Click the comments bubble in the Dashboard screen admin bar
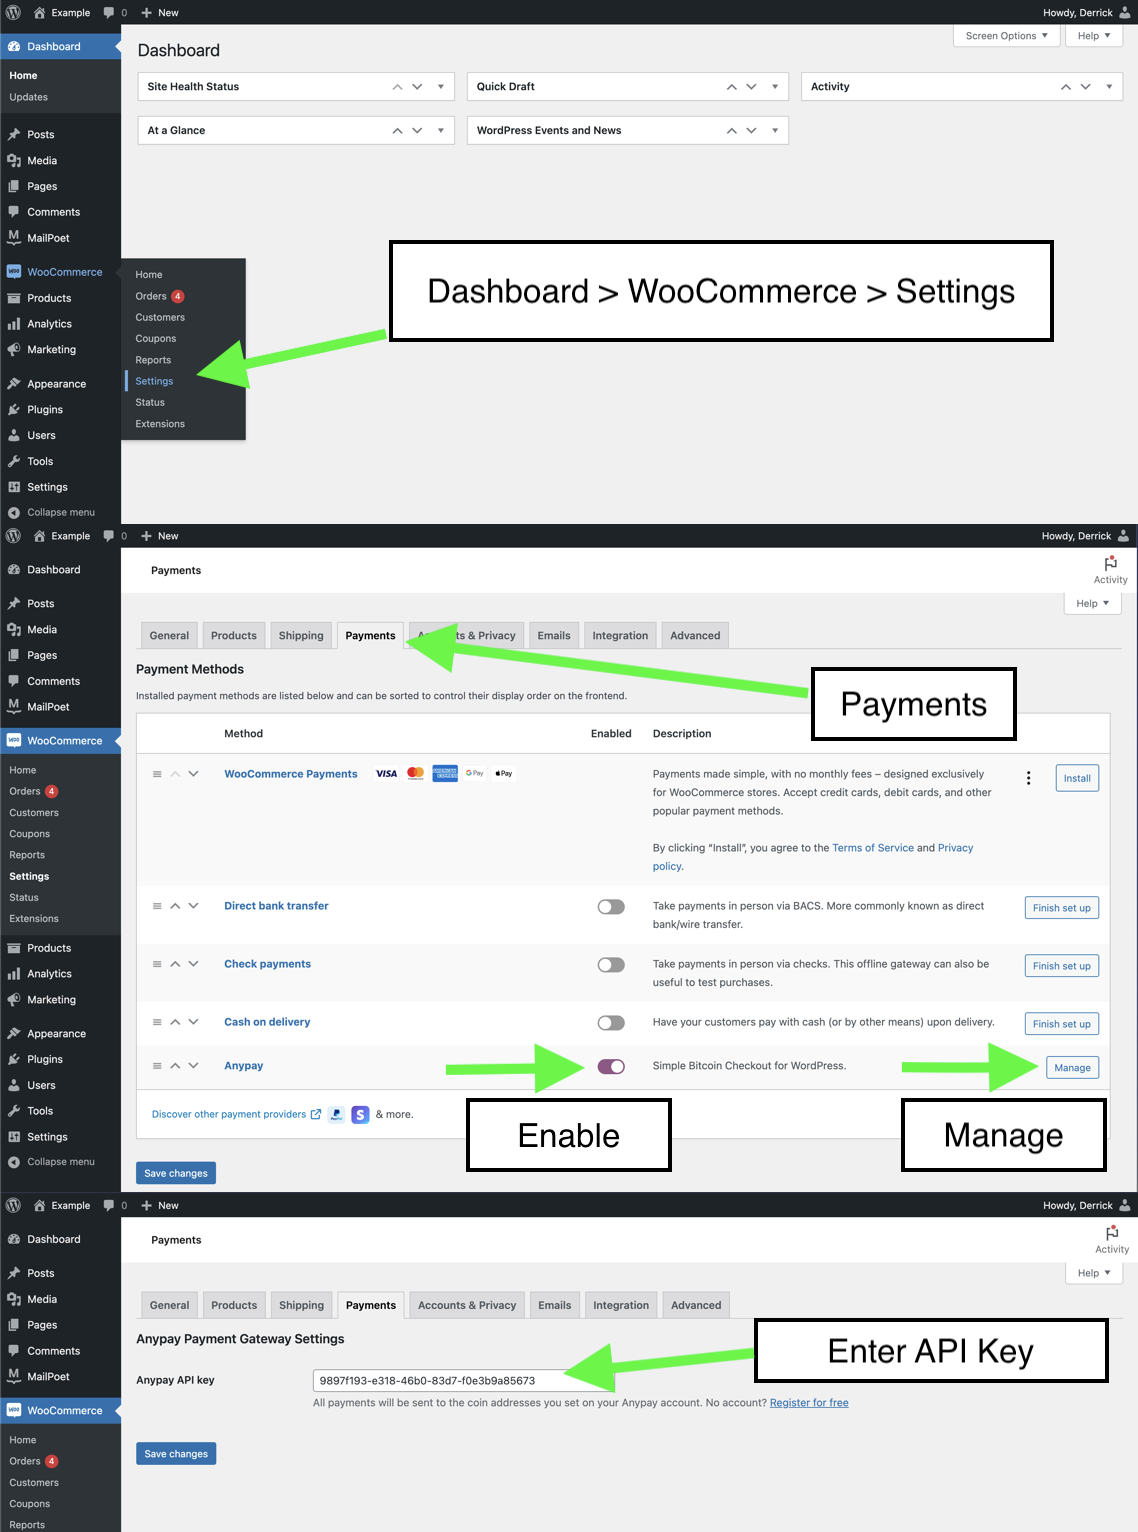This screenshot has height=1532, width=1138. click(108, 12)
